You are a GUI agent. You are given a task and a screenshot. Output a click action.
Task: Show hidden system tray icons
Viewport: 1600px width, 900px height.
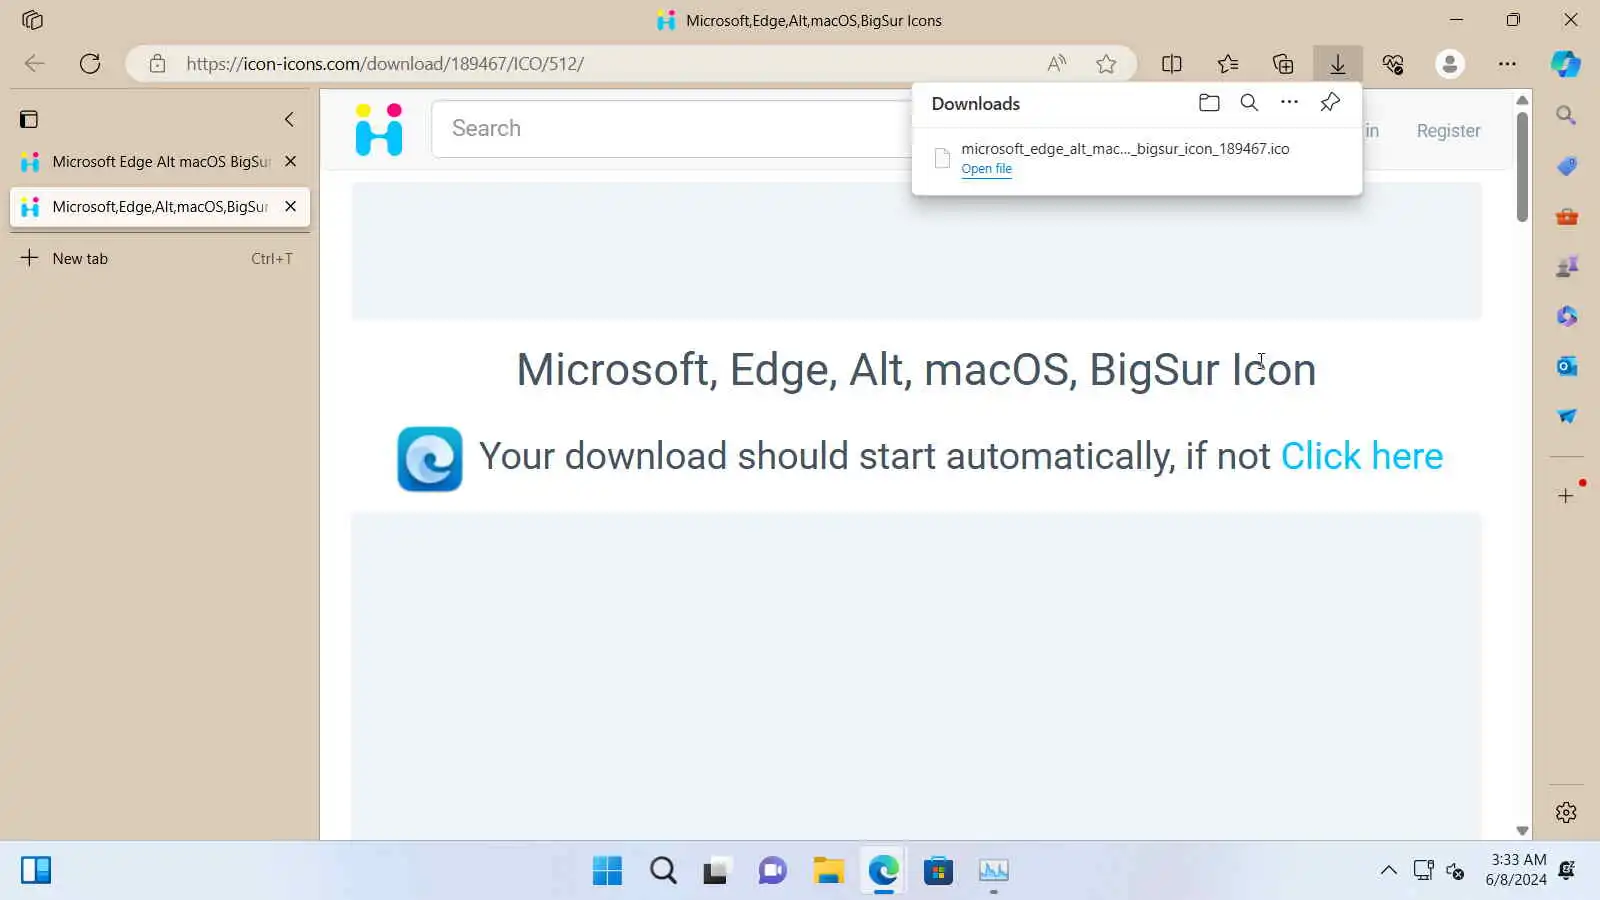(x=1388, y=871)
